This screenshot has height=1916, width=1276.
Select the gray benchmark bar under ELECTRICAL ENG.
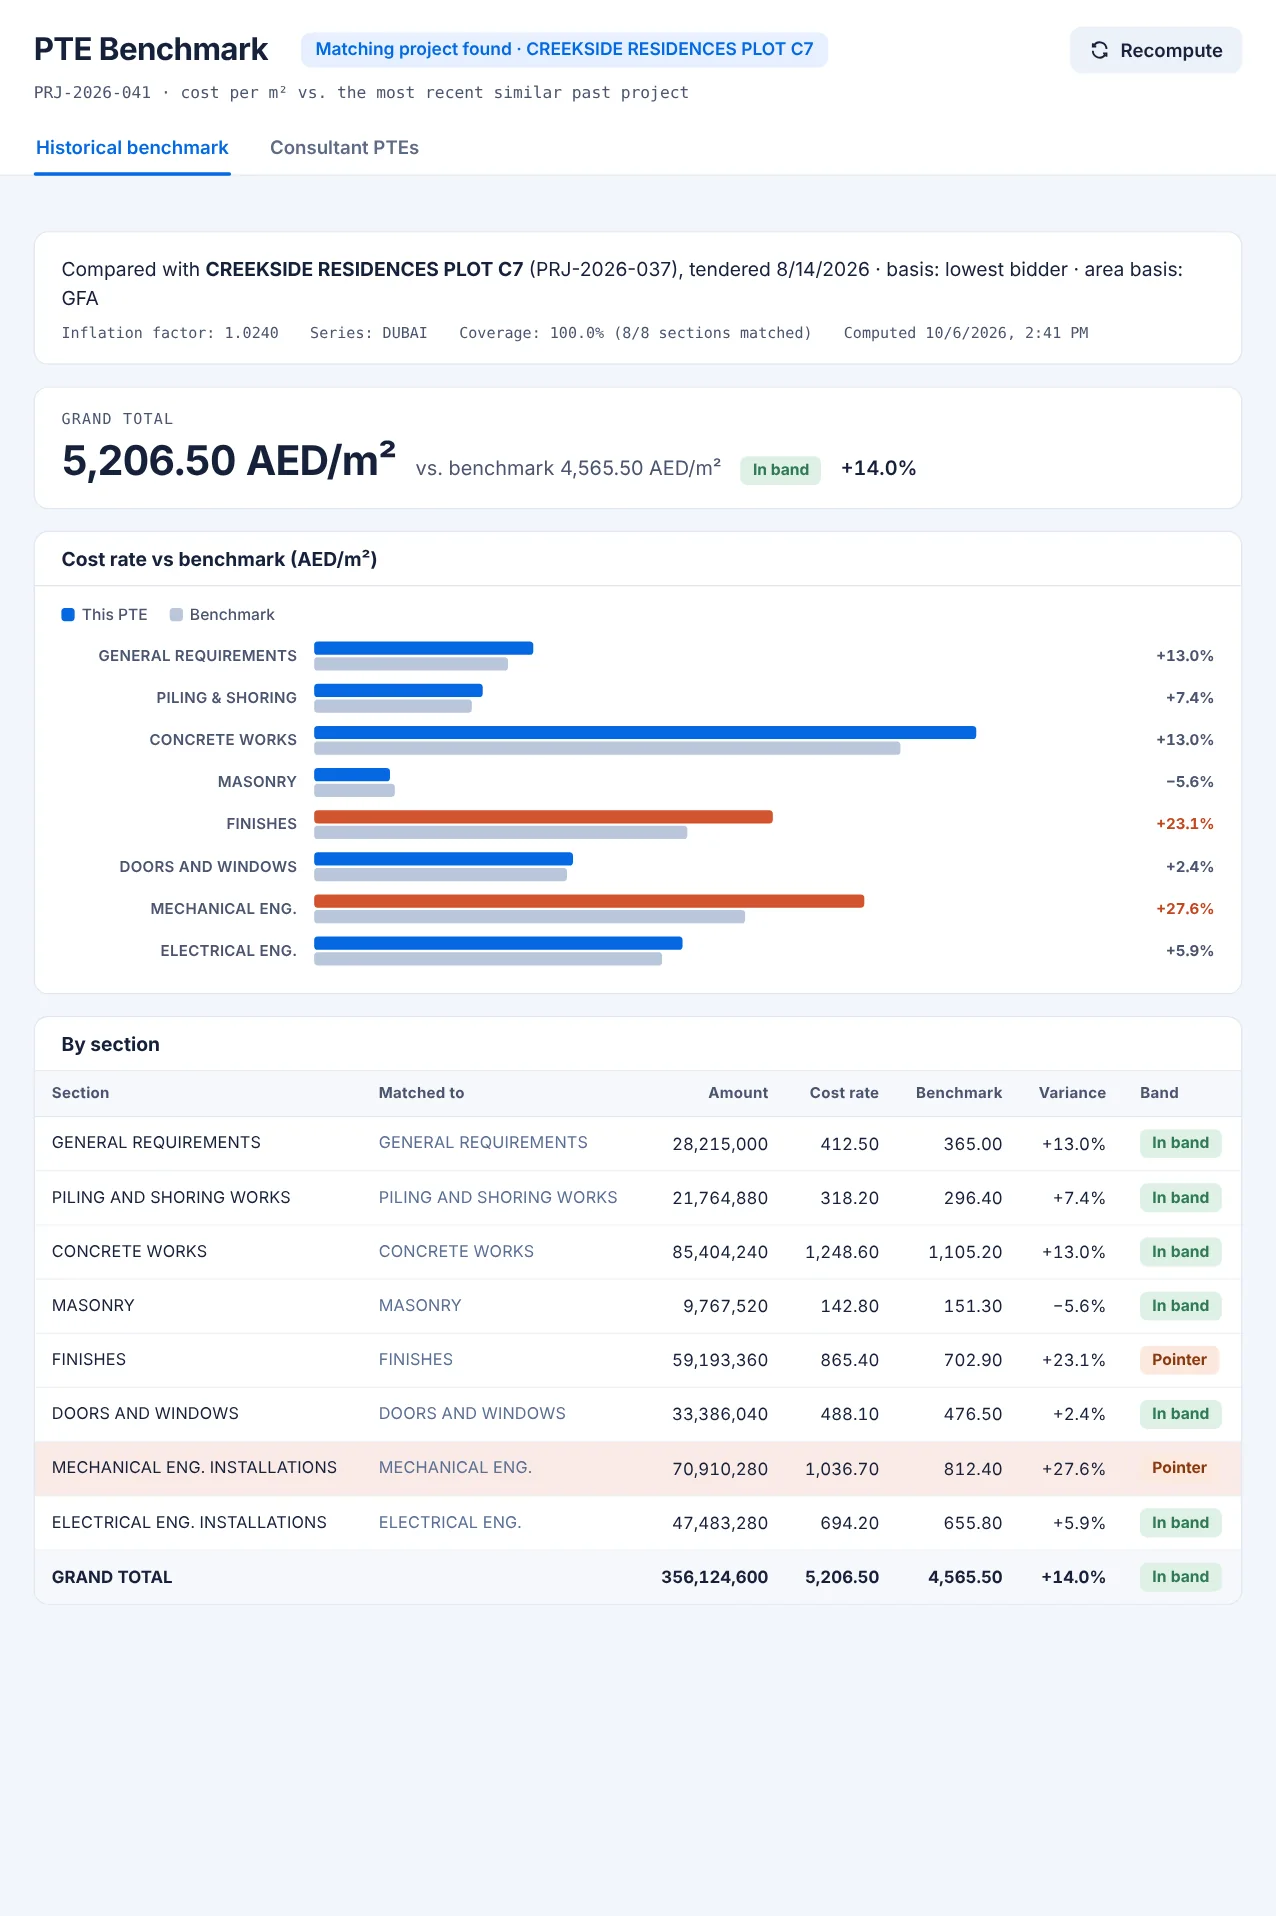[488, 959]
